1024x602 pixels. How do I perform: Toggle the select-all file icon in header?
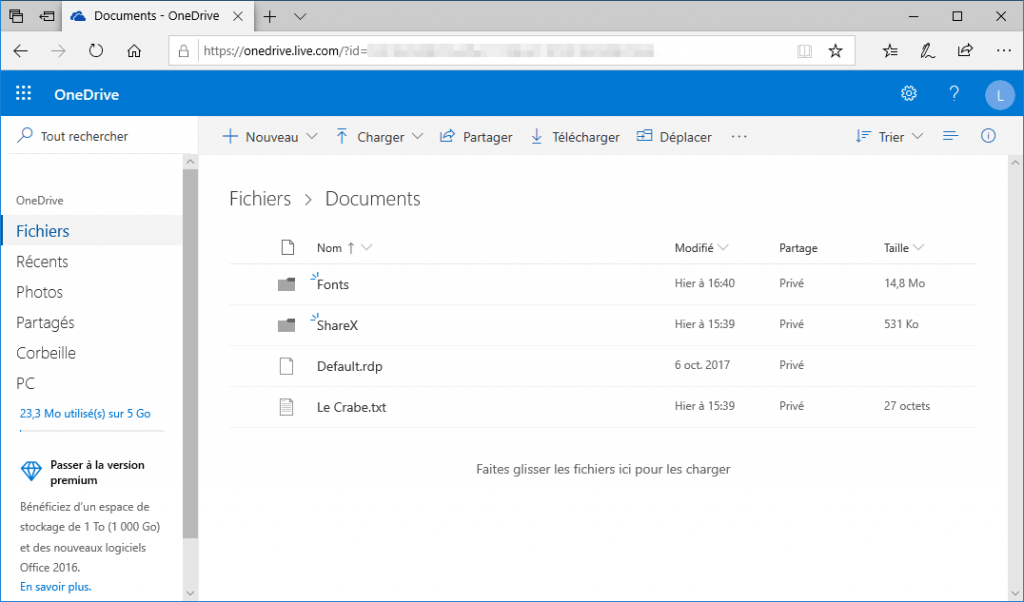point(287,247)
